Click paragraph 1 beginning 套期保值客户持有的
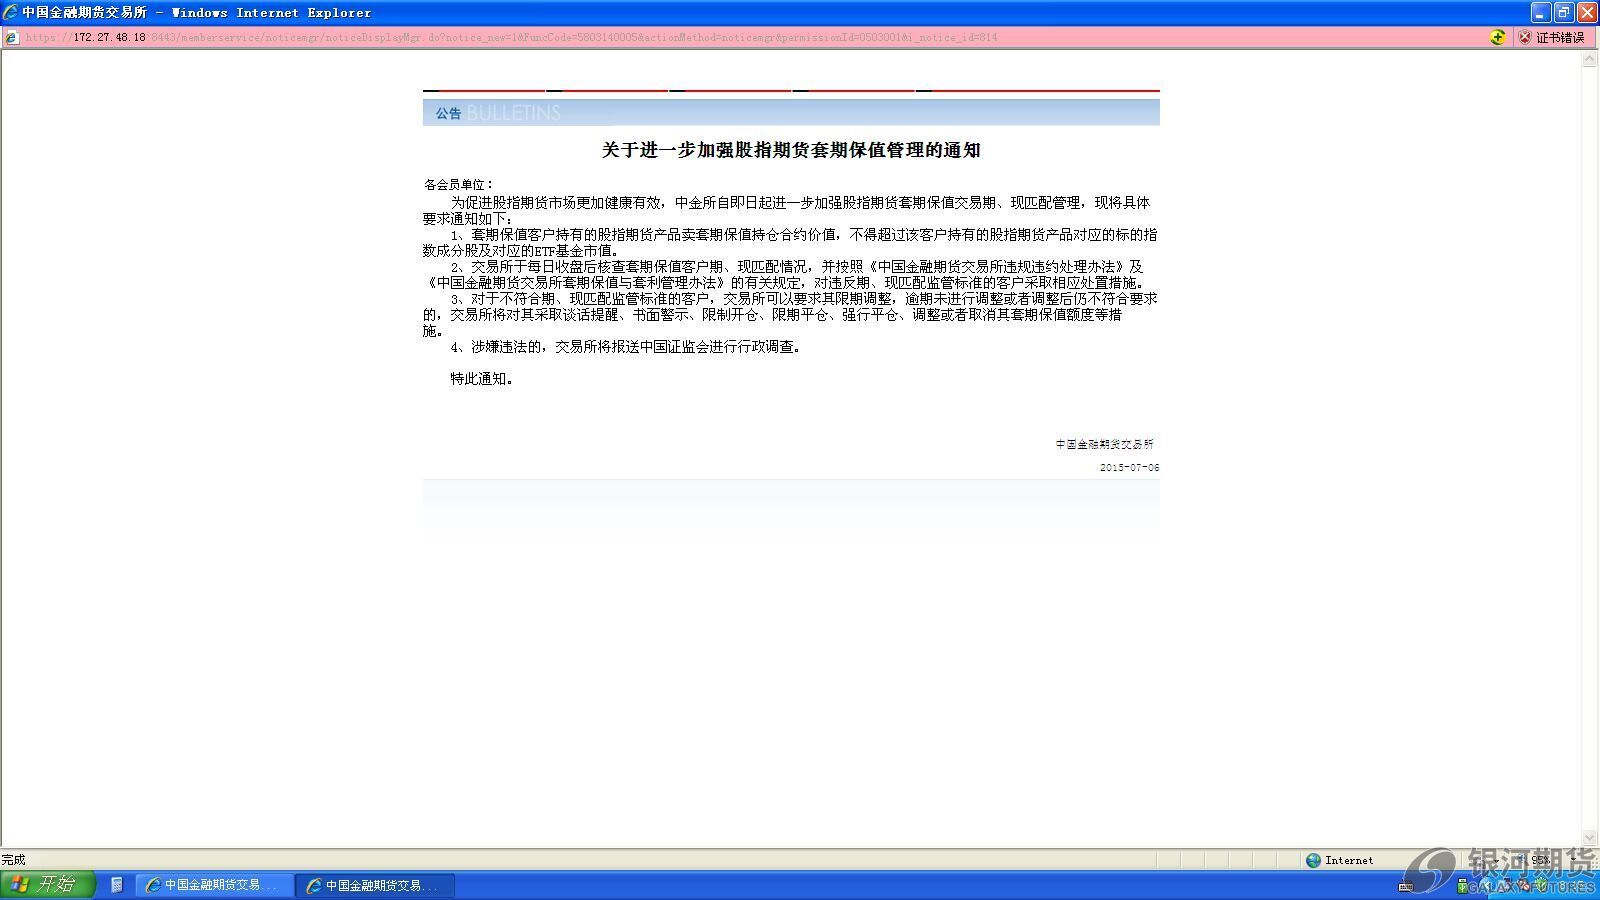The height and width of the screenshot is (900, 1600). (790, 242)
